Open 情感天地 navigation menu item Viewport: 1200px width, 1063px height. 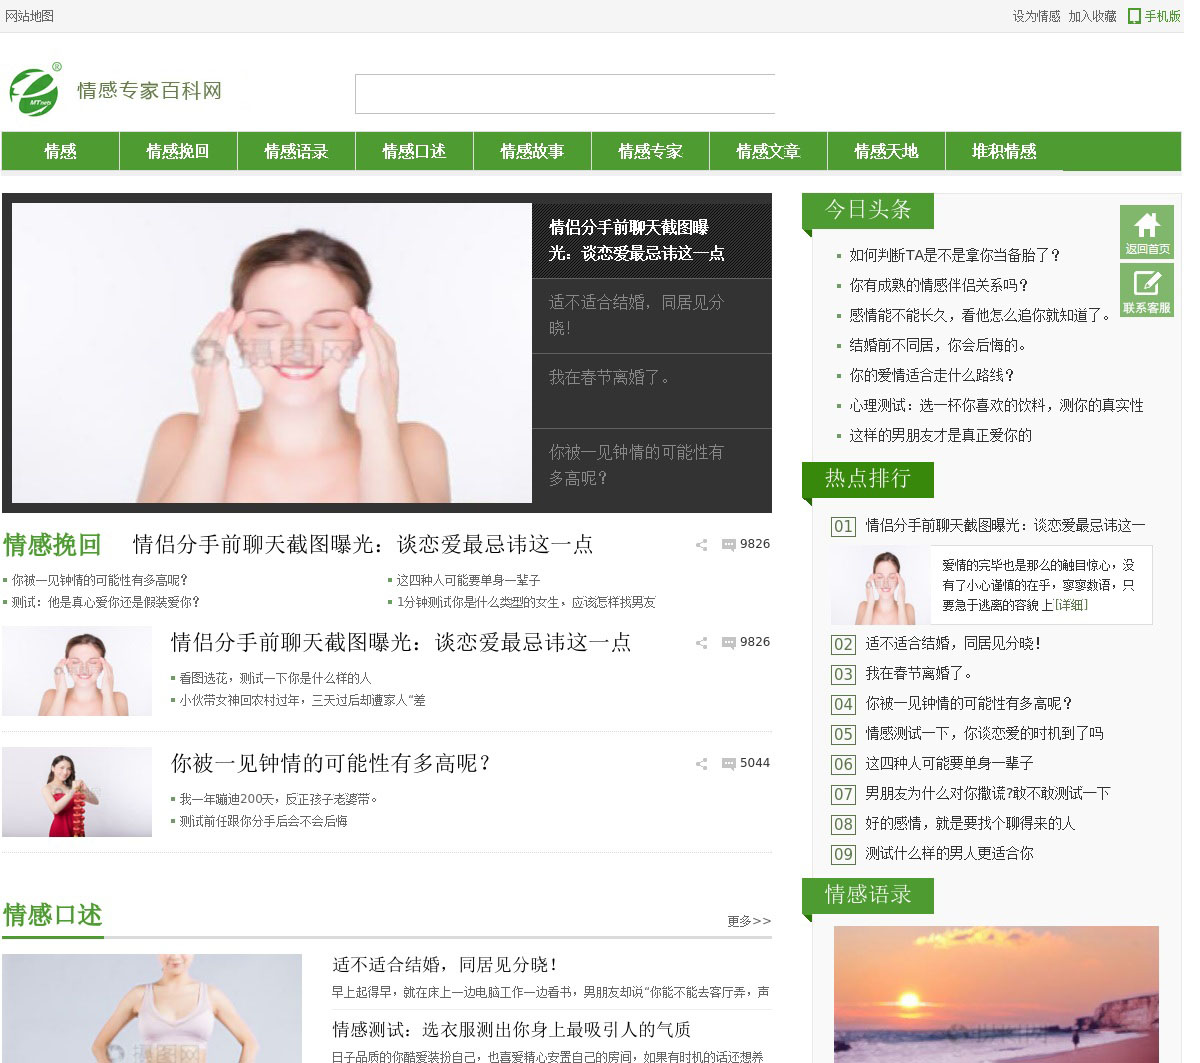(x=886, y=151)
